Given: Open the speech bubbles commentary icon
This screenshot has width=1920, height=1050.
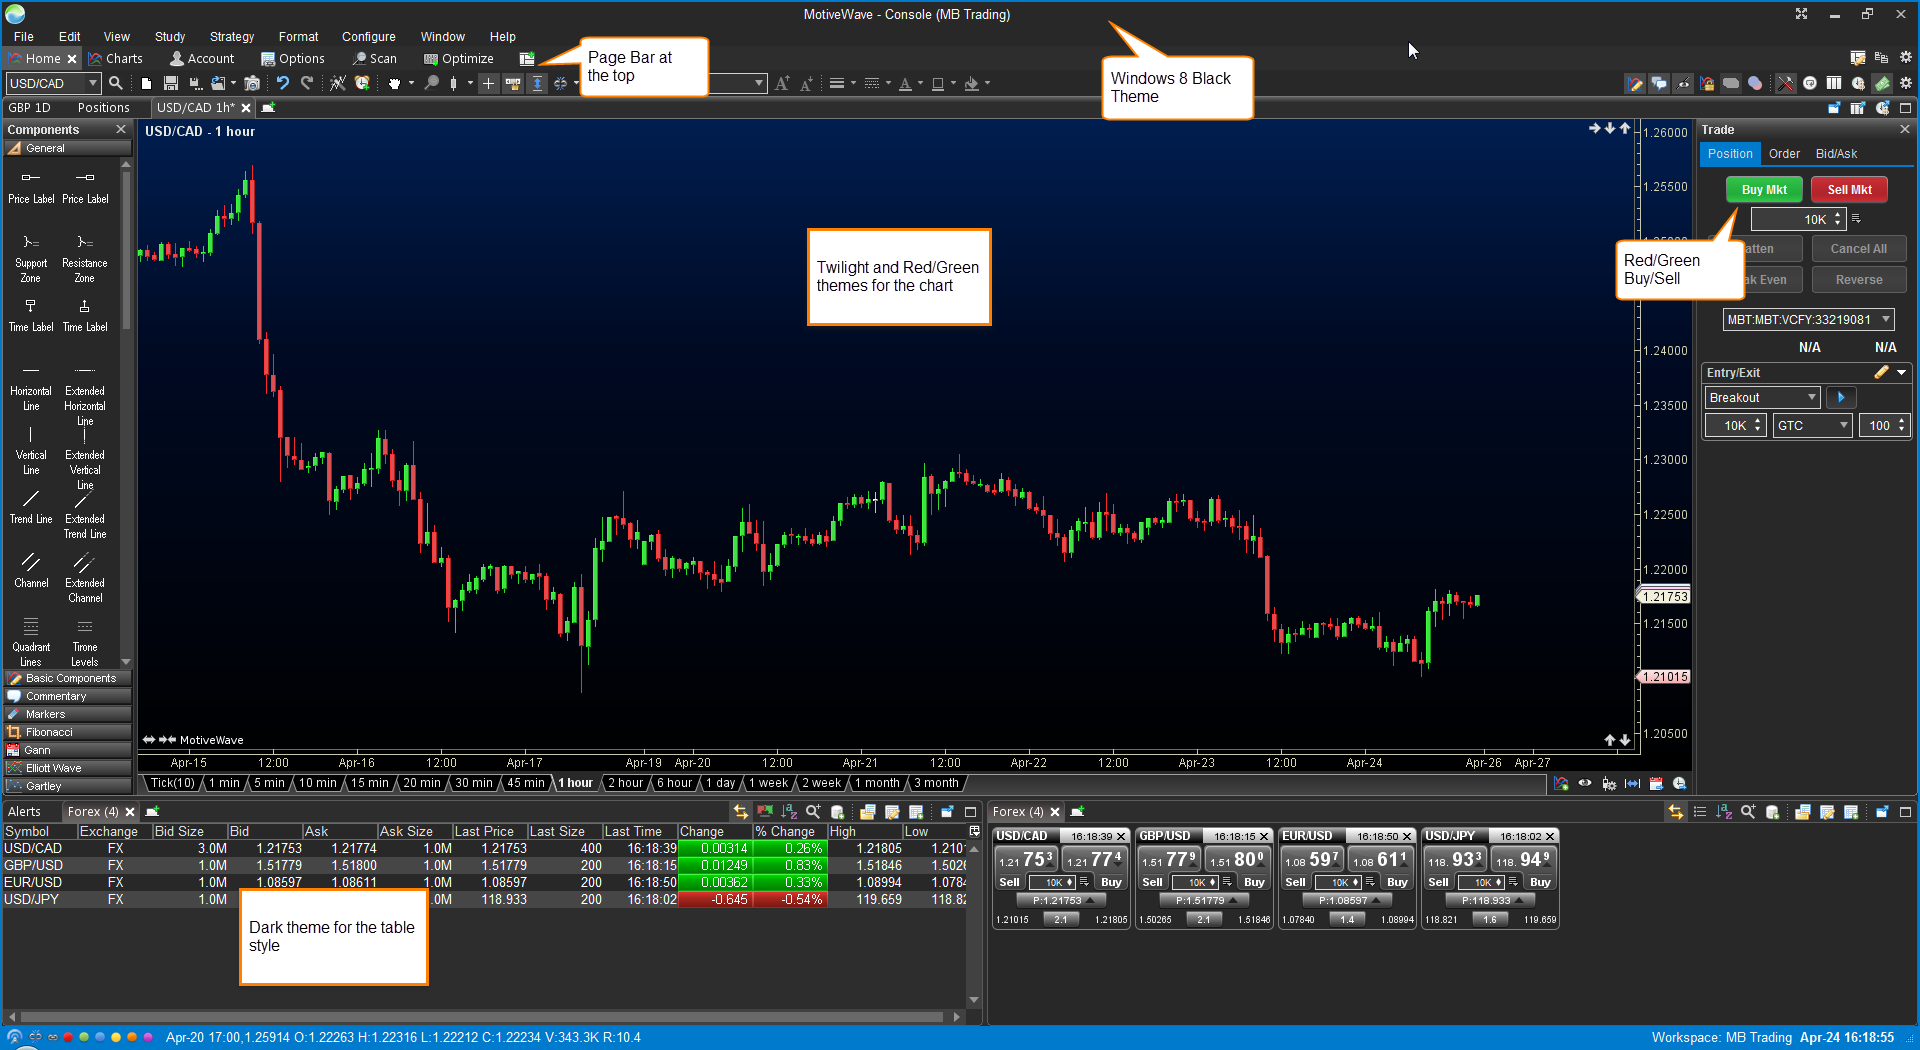Looking at the screenshot, I should tap(1659, 84).
